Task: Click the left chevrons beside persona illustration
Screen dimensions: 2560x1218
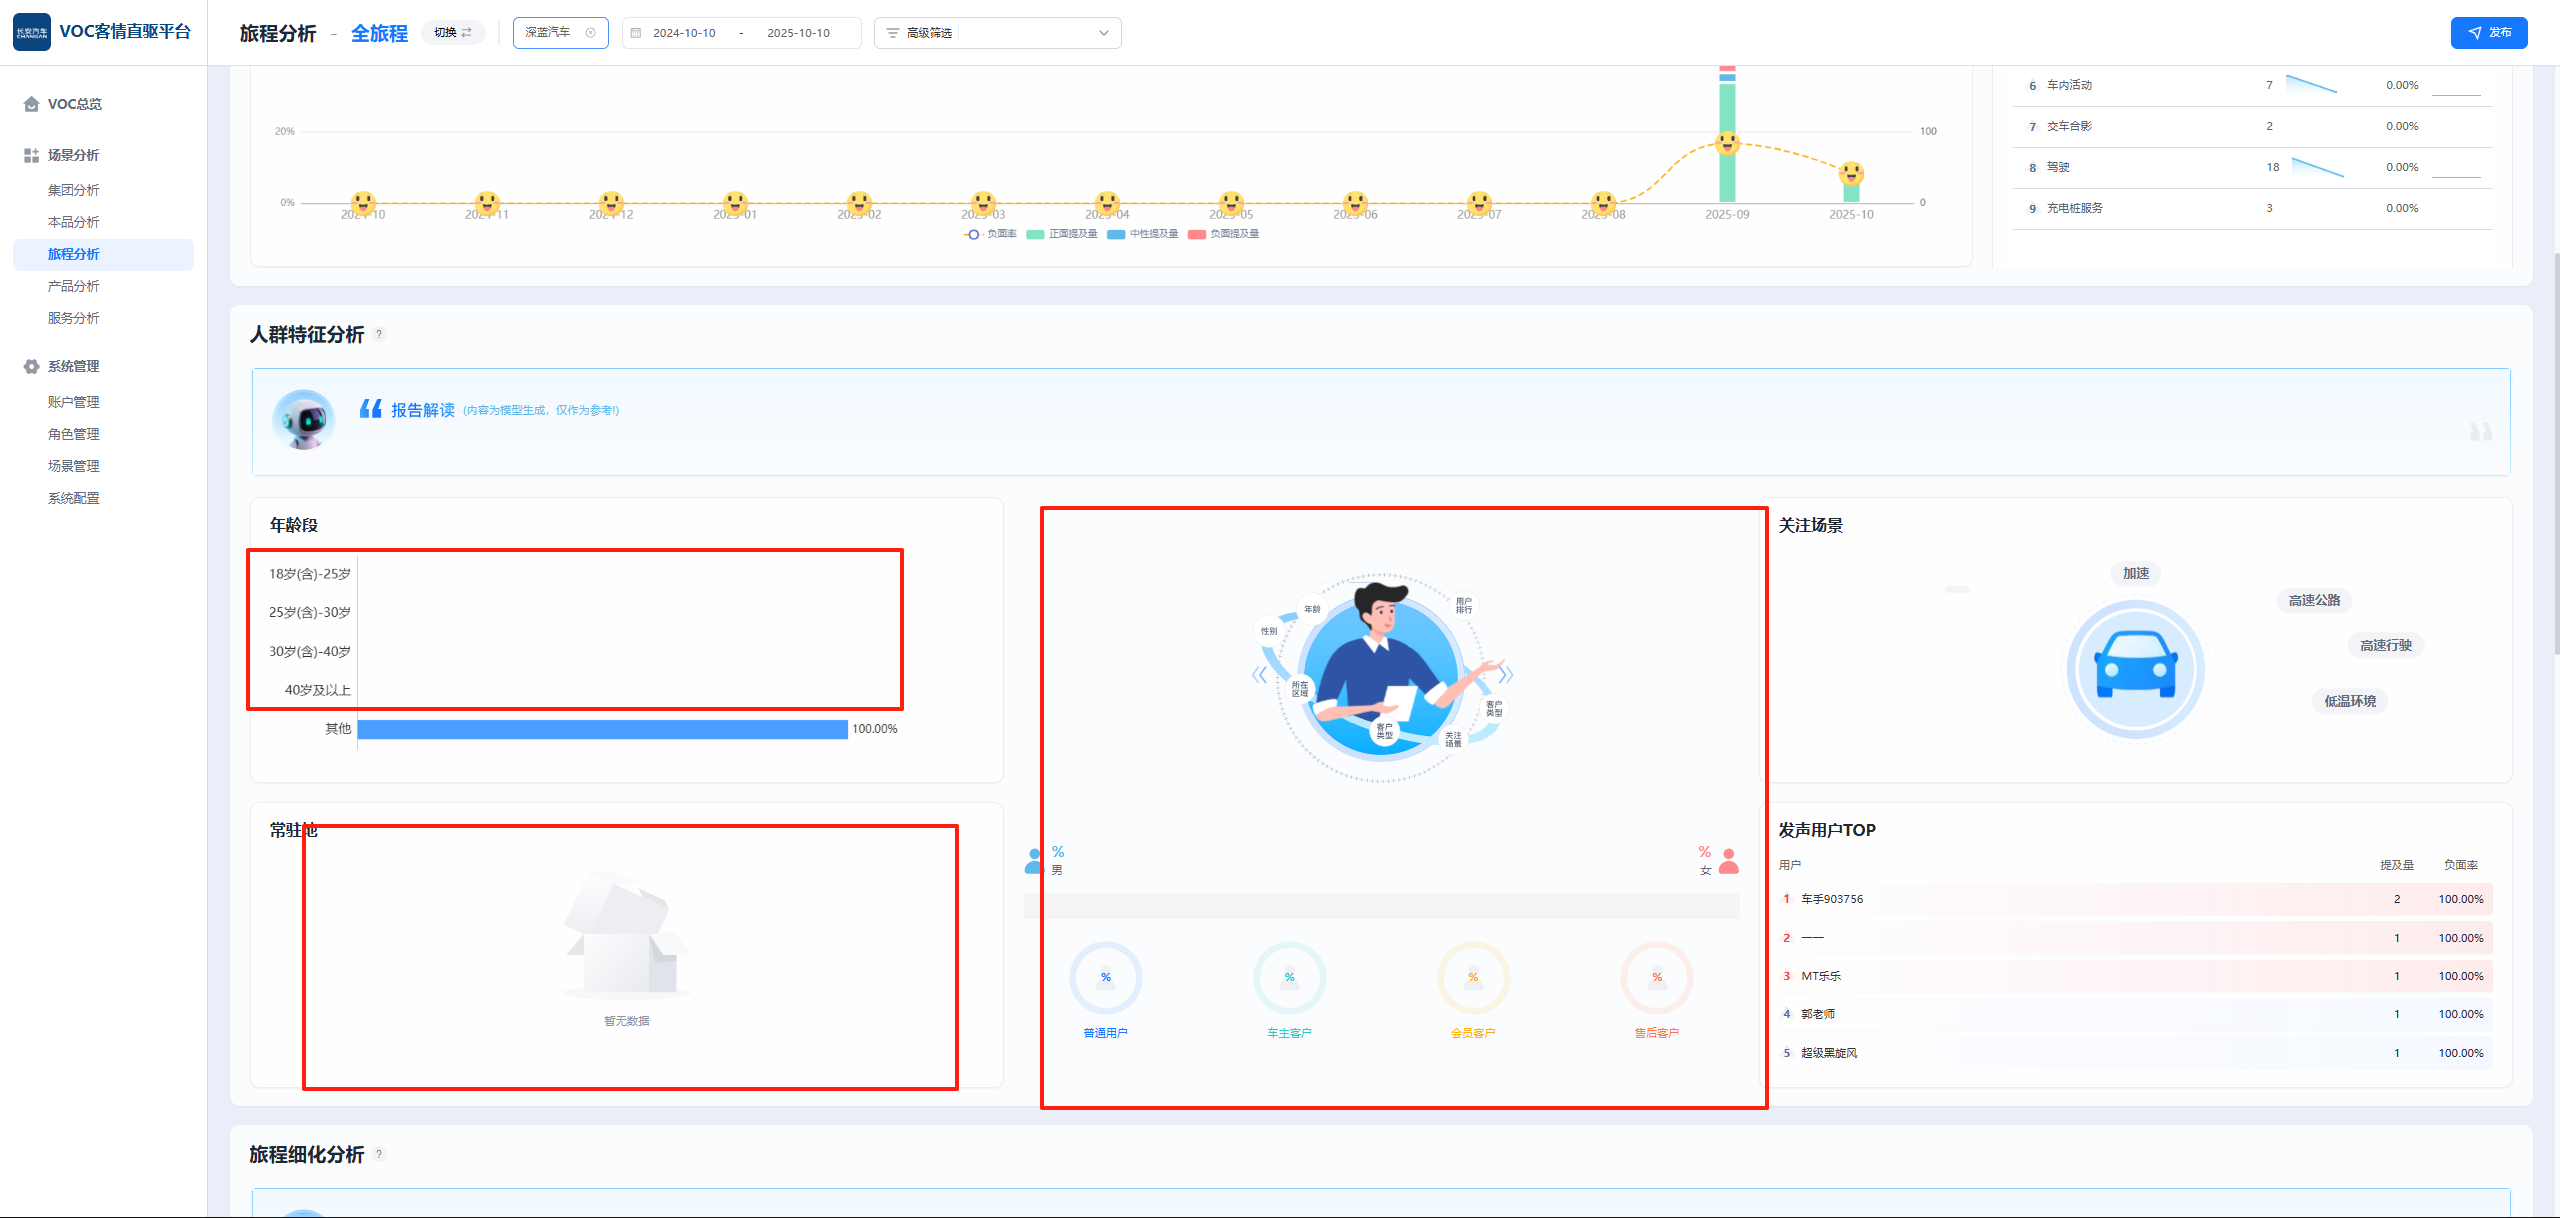Action: [1259, 675]
